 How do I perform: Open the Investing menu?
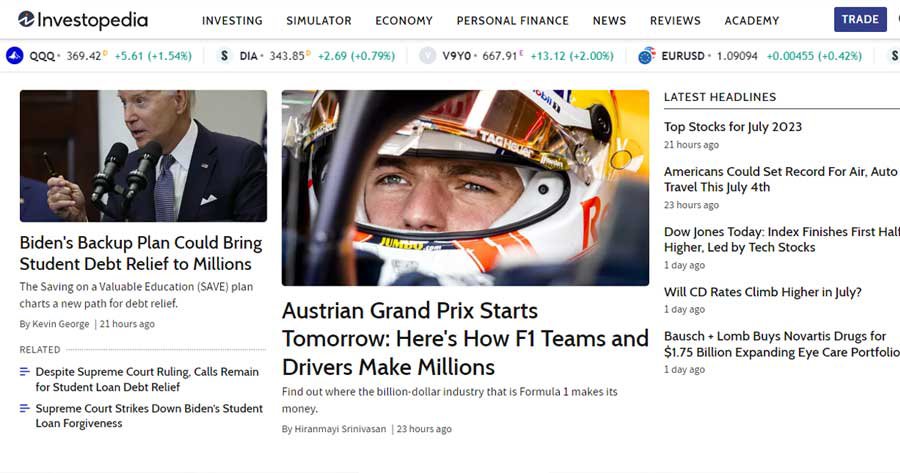click(x=232, y=20)
